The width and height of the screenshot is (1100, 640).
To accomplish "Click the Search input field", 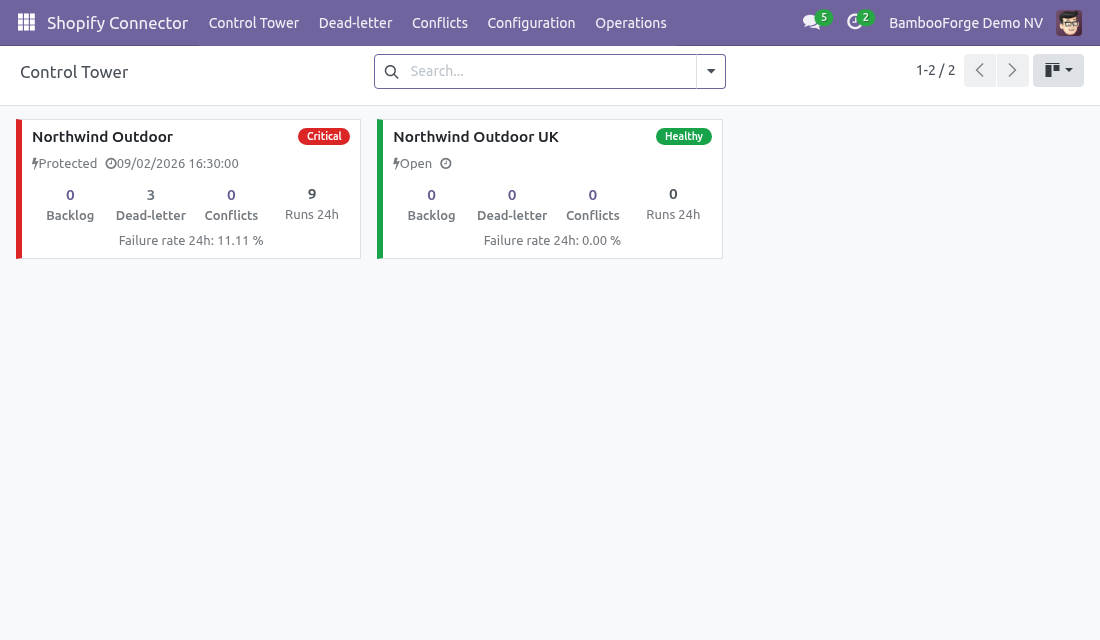I will click(x=549, y=72).
